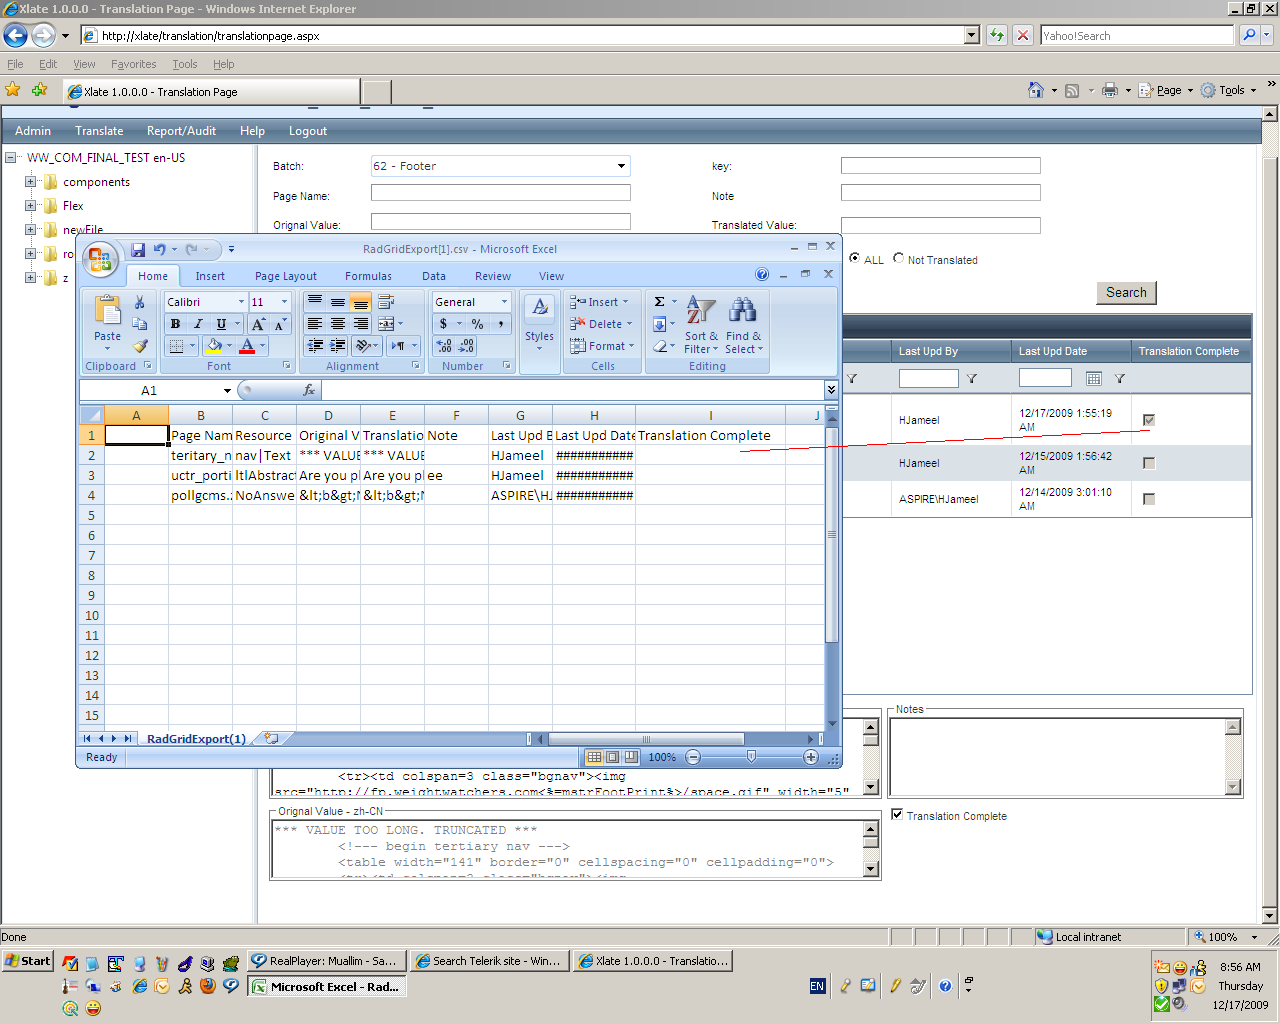The height and width of the screenshot is (1024, 1280).
Task: Select the ALL radio button
Action: tap(855, 258)
